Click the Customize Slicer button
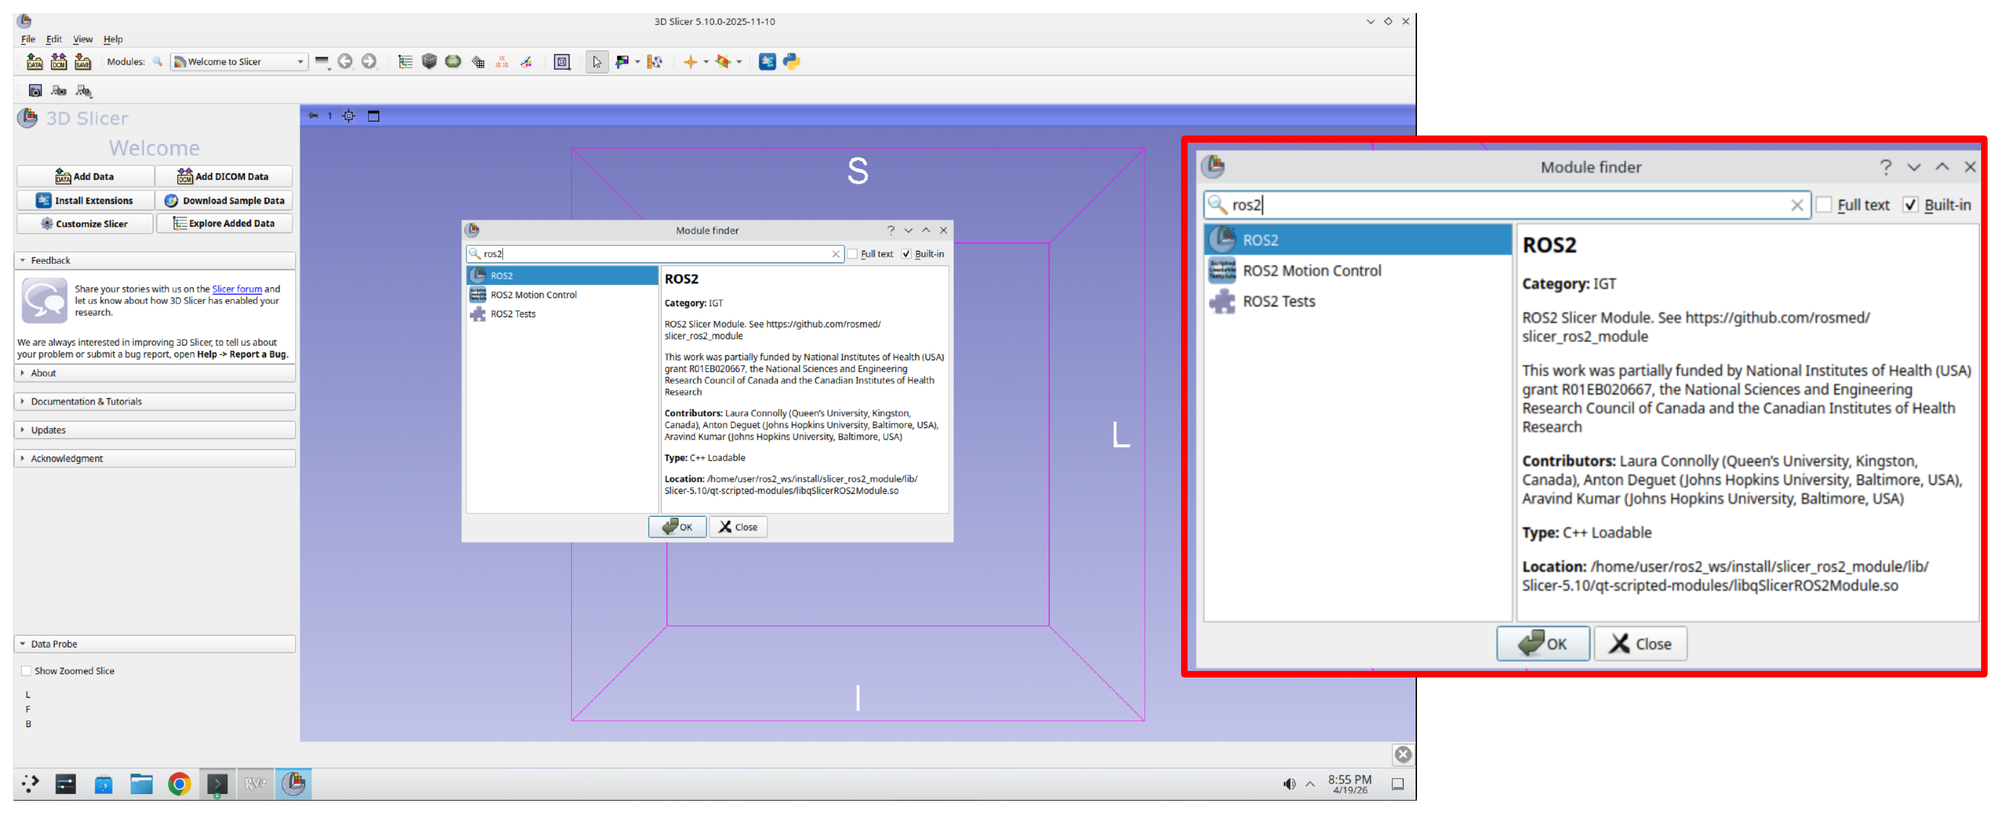2000x813 pixels. point(86,223)
